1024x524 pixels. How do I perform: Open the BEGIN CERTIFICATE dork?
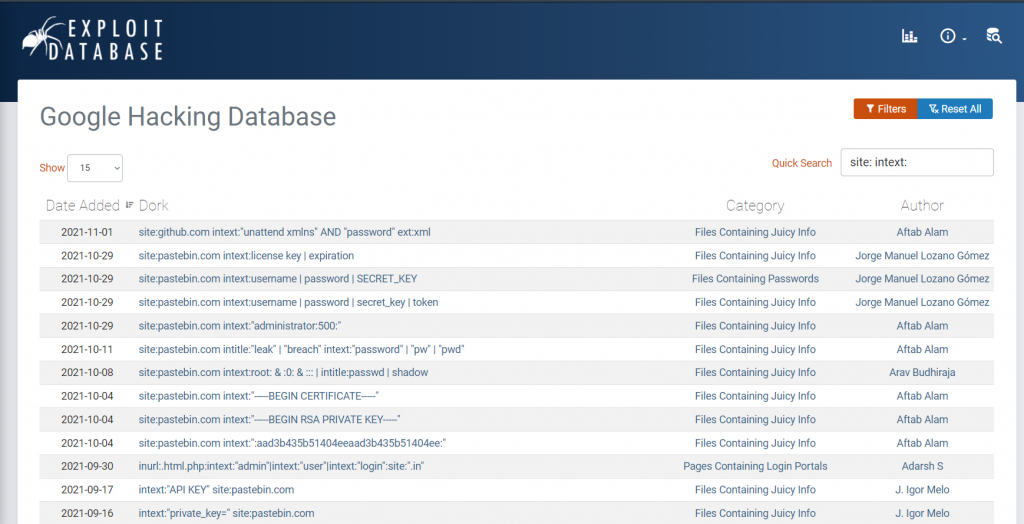[259, 396]
